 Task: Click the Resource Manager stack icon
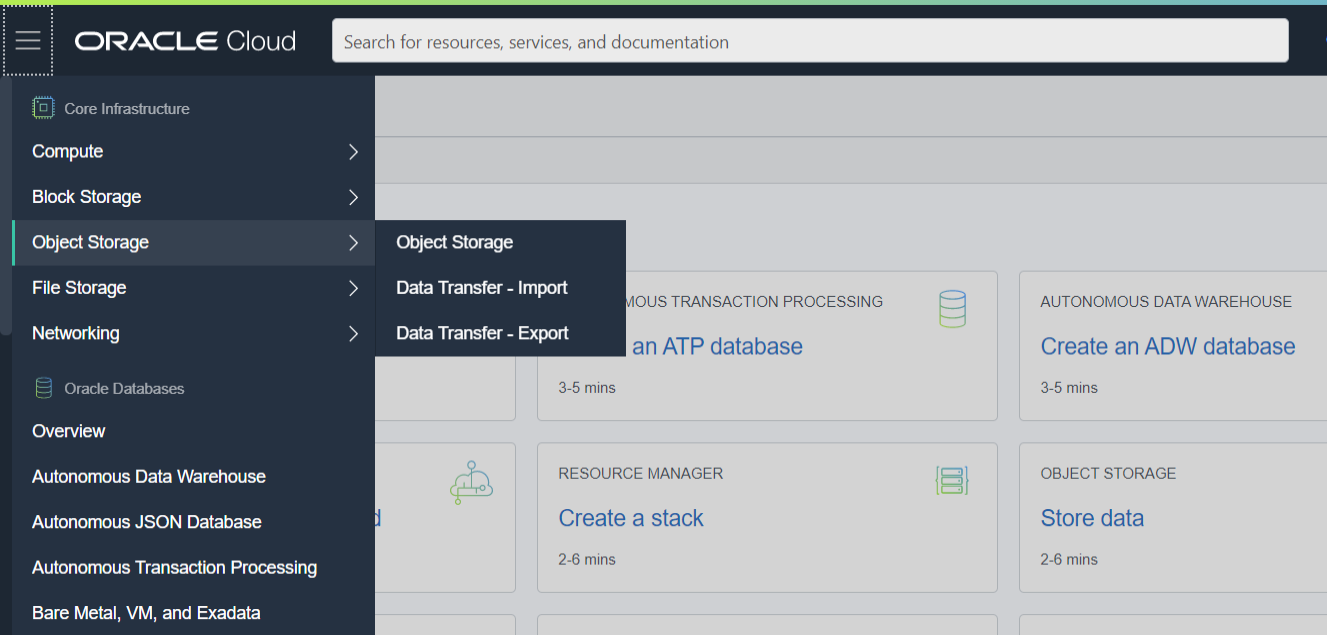coord(953,481)
